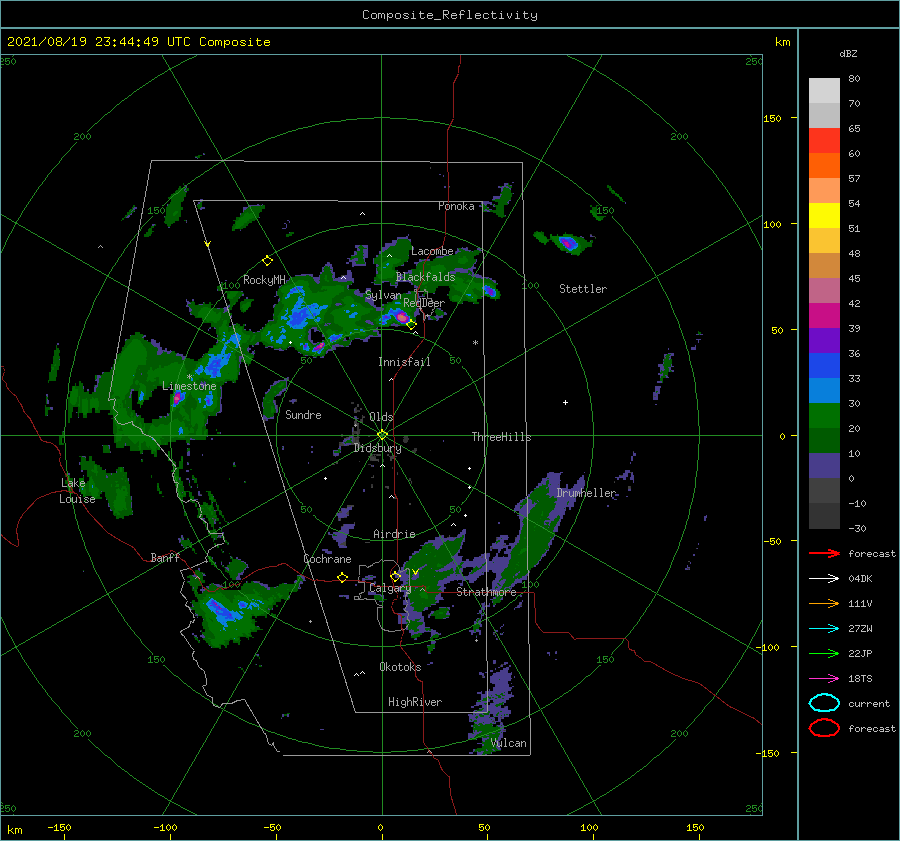
Task: Click the Limestone label
Action: (x=189, y=386)
